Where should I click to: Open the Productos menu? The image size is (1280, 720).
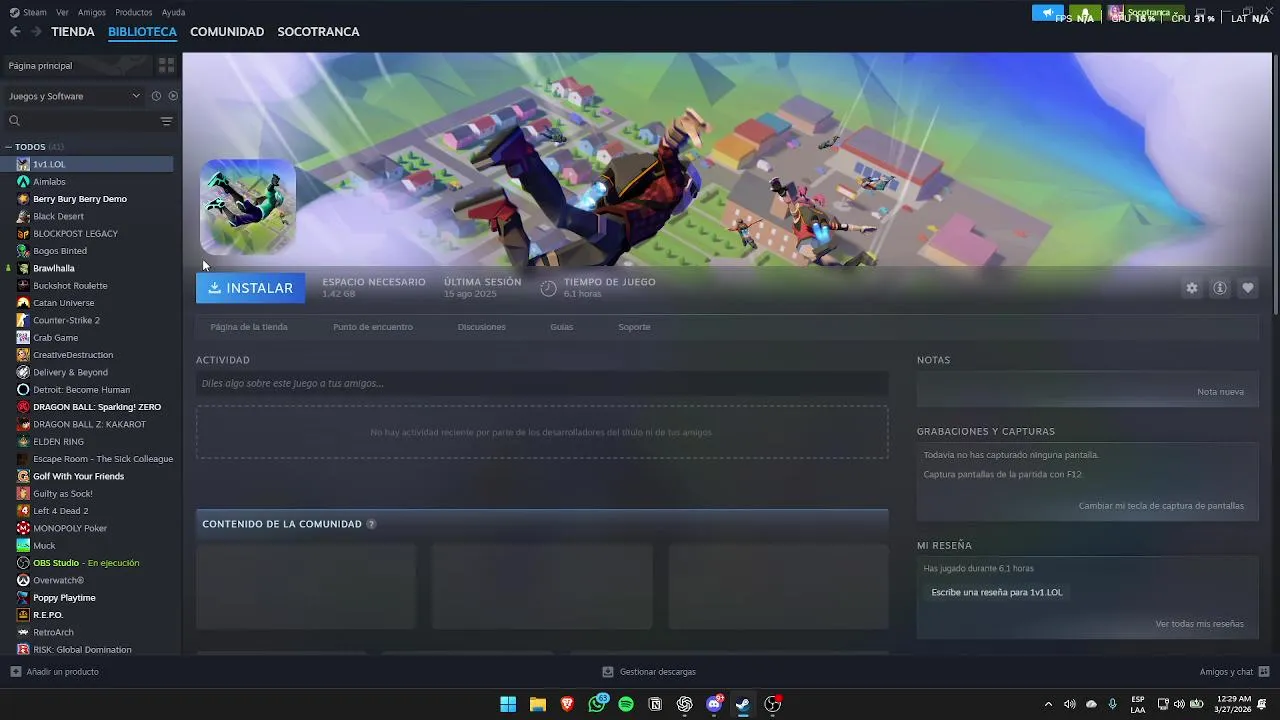pos(134,12)
